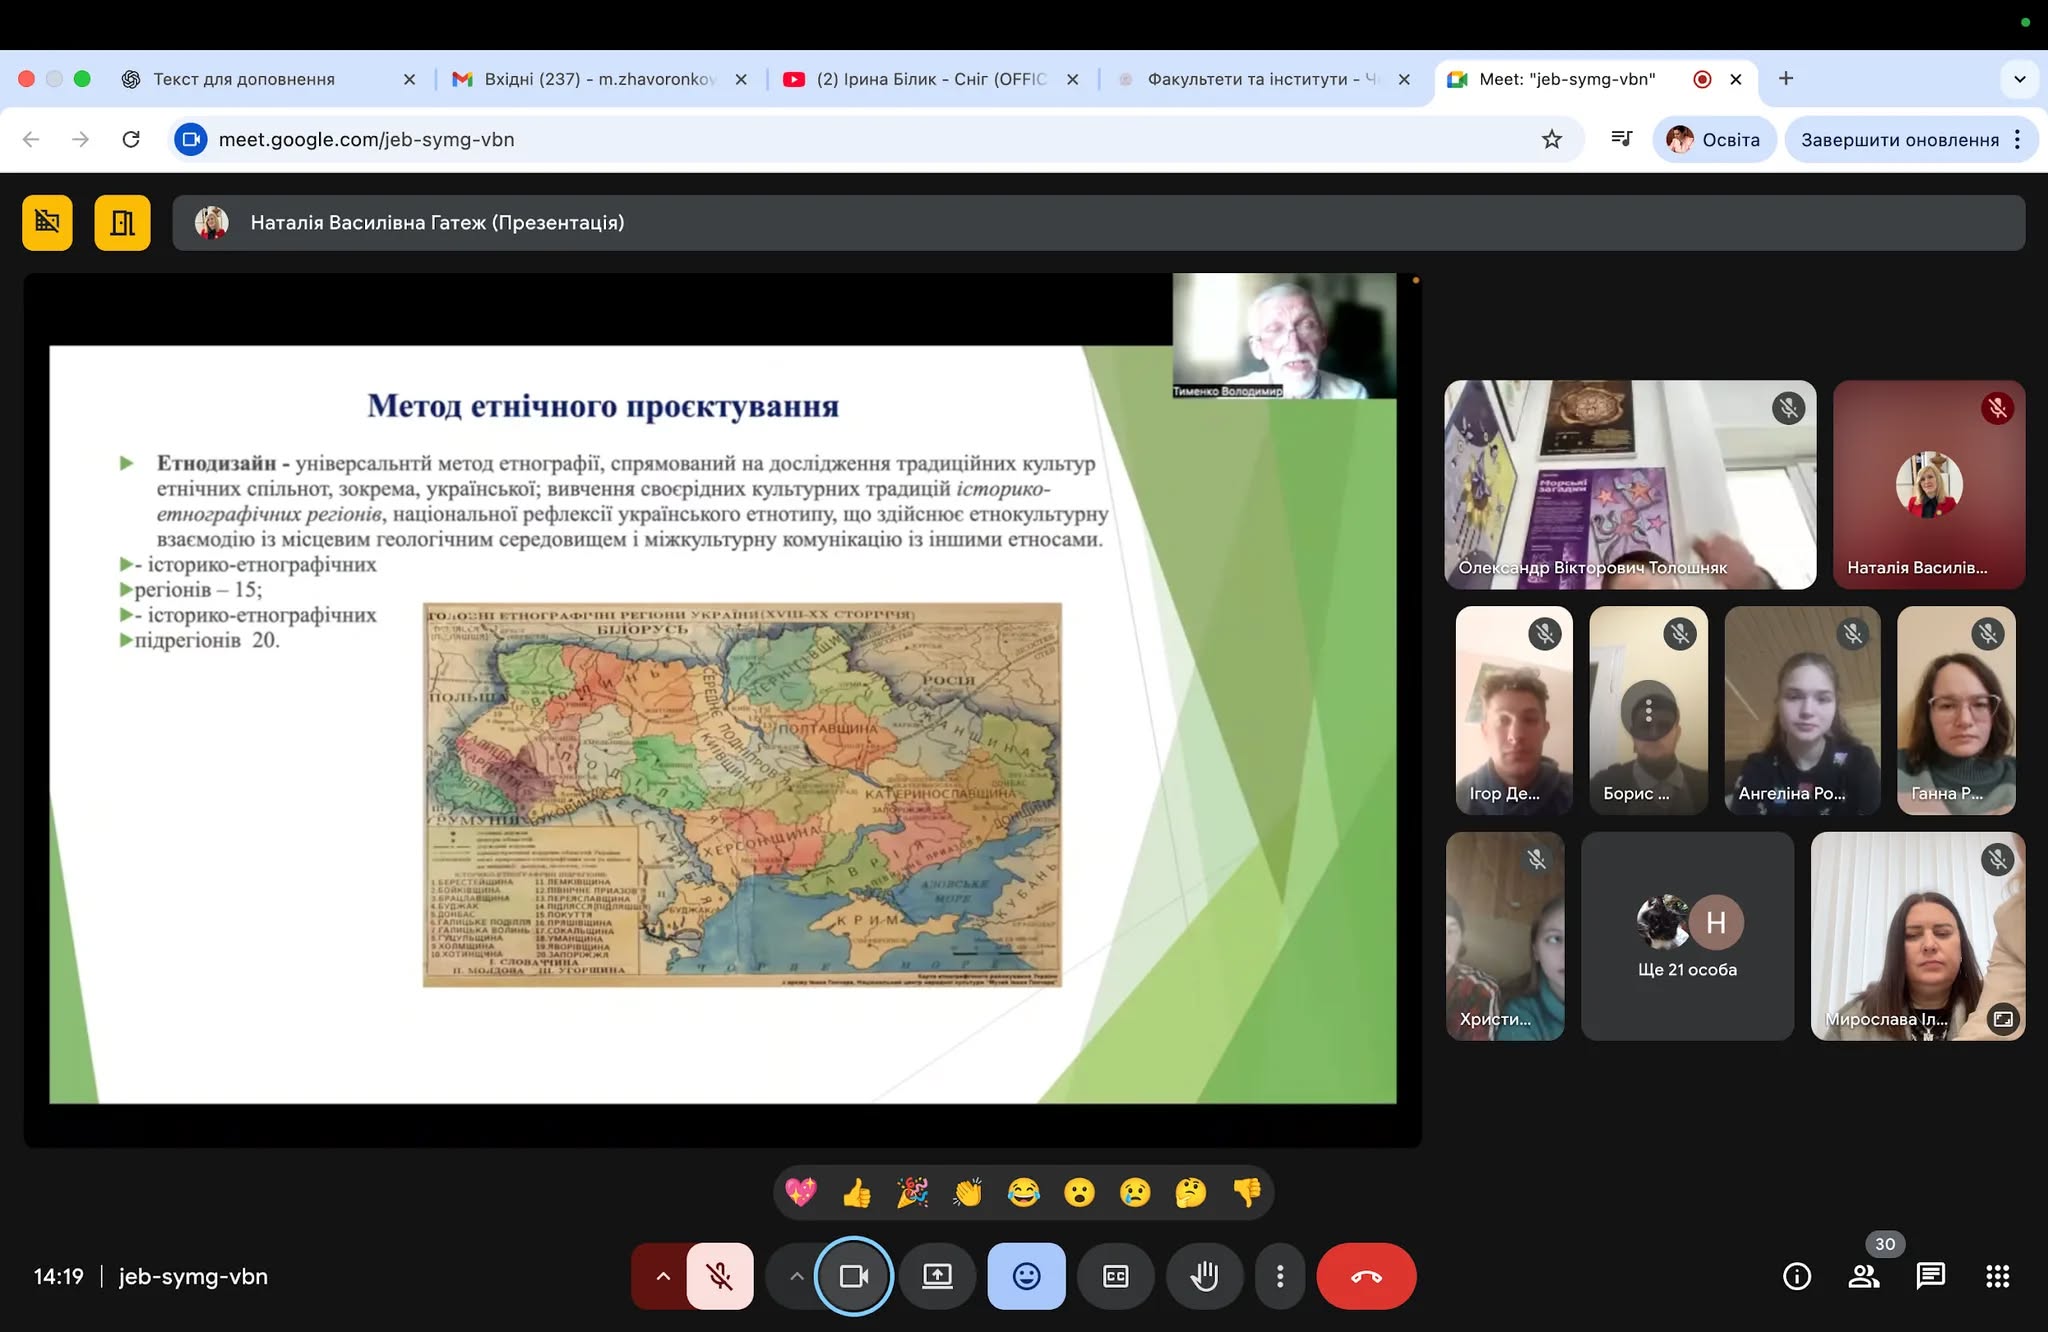The image size is (2048, 1332).
Task: Click the slide title 'Метод етнічного проєктування'
Action: [603, 405]
